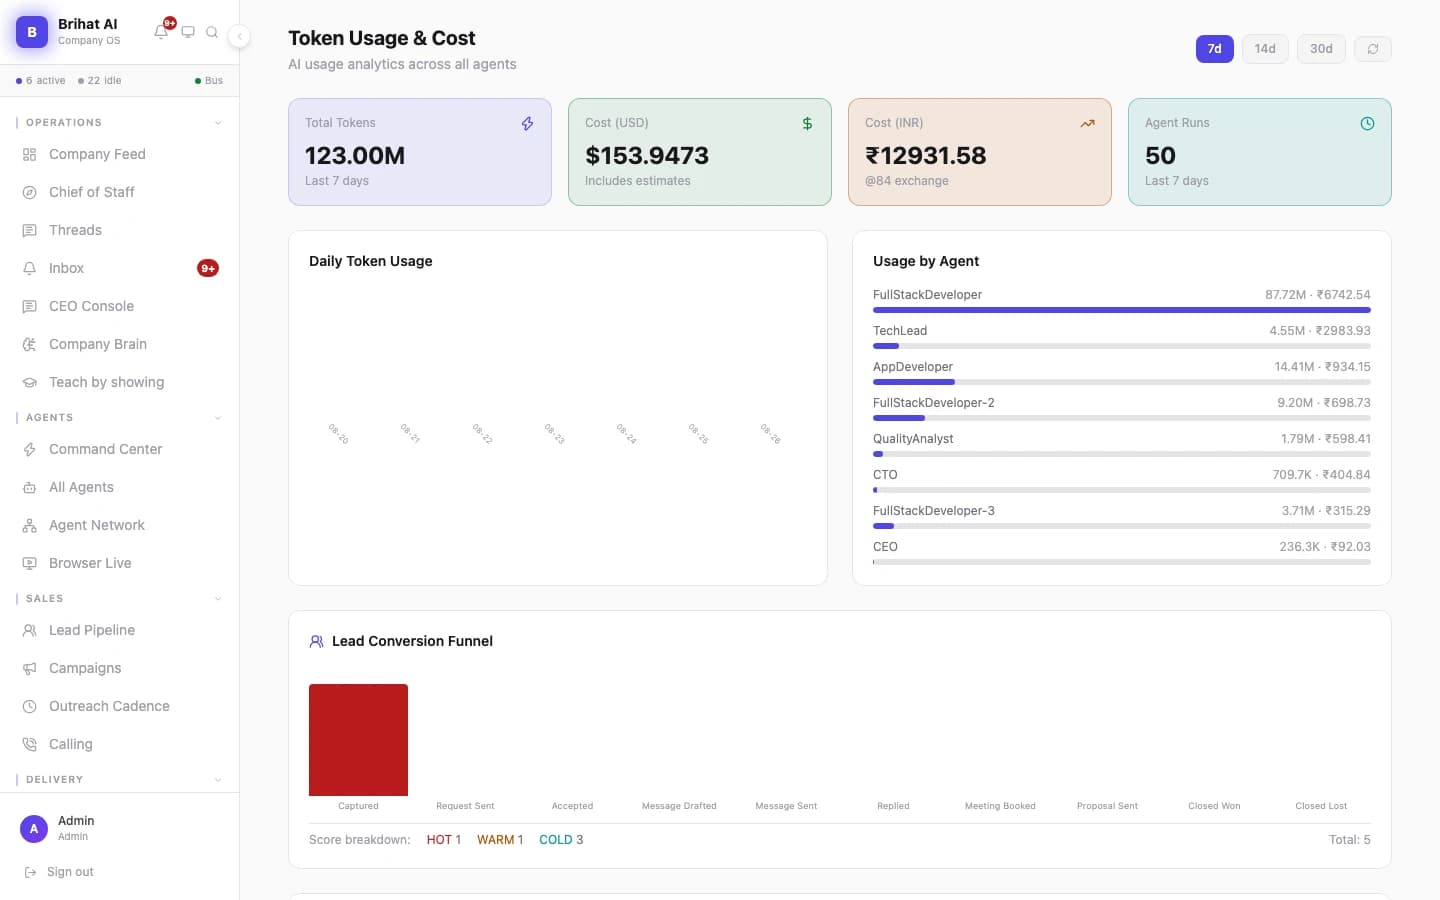Click the Inbox 9+ unread badge
Screen dimensions: 1440x900
pyautogui.click(x=208, y=268)
